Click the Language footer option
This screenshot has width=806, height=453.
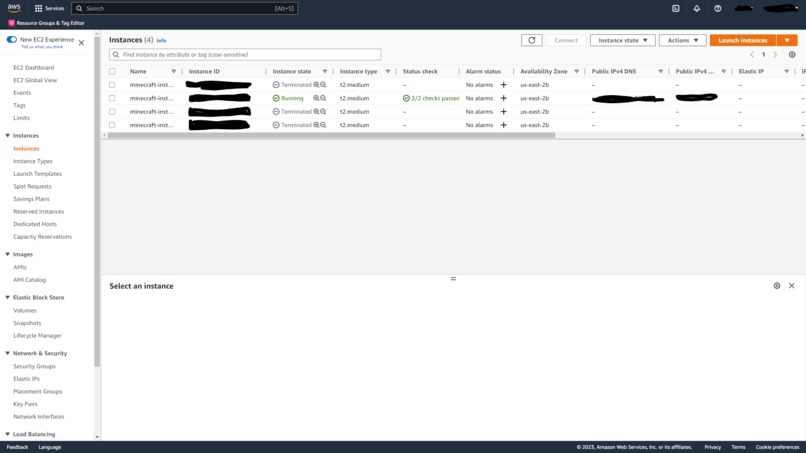(x=50, y=447)
